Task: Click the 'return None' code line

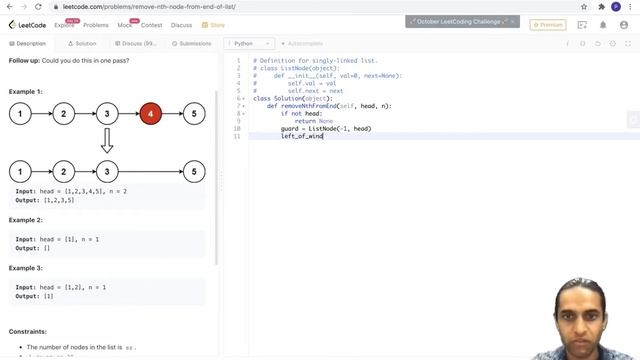Action: tap(313, 121)
